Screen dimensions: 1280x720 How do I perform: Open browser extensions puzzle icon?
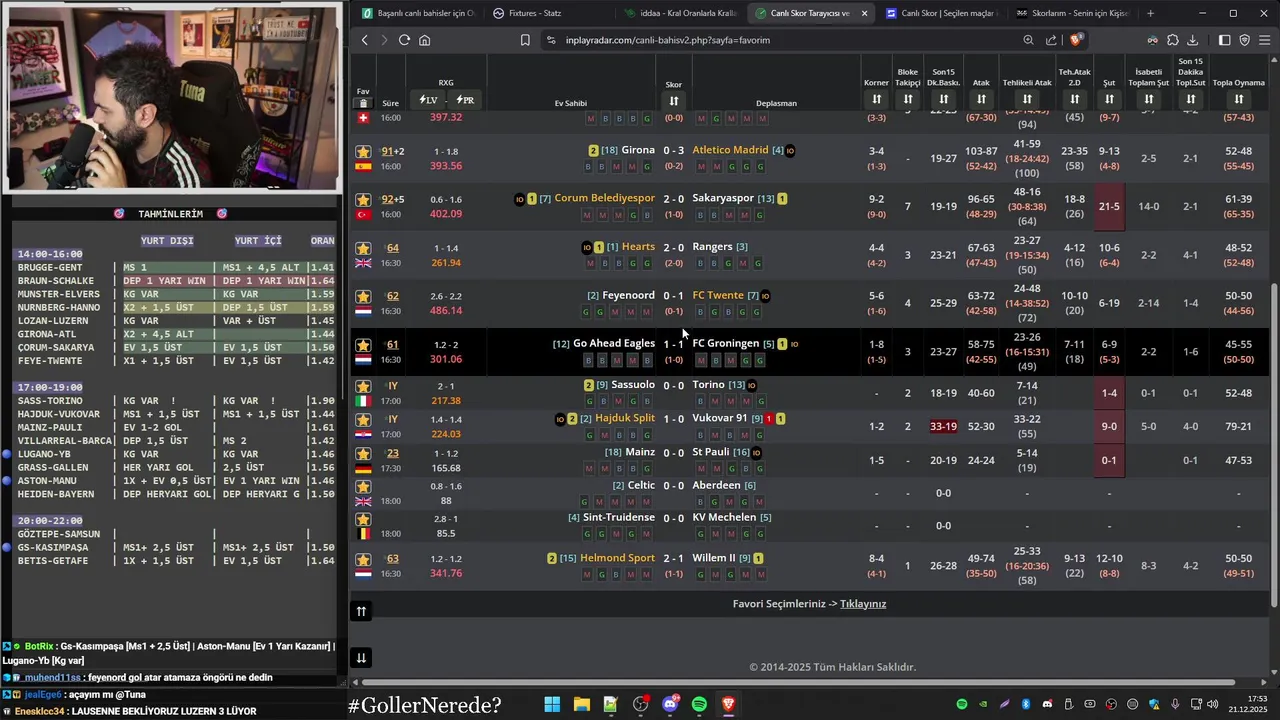[x=1173, y=40]
